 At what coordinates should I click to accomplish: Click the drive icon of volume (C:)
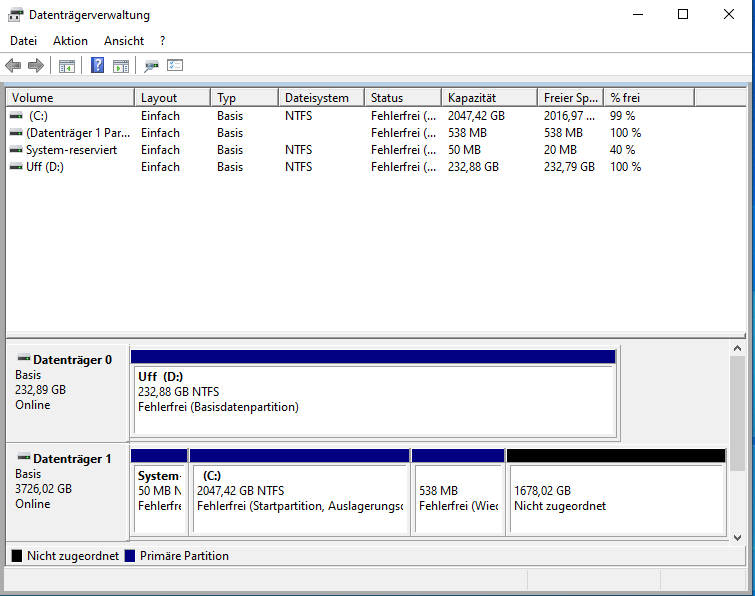click(16, 116)
